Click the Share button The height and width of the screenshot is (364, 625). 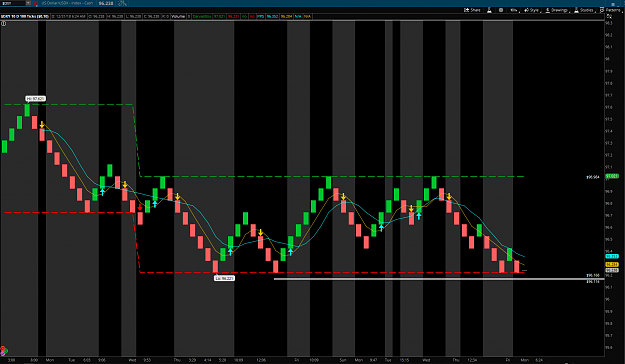[x=472, y=10]
